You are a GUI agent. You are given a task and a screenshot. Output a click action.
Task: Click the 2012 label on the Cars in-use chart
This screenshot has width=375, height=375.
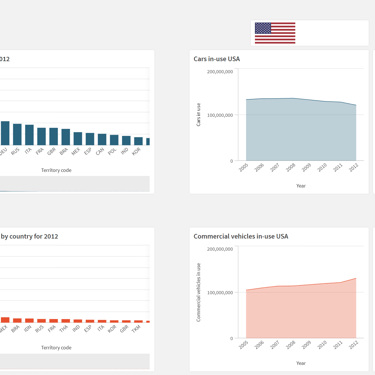tap(353, 166)
